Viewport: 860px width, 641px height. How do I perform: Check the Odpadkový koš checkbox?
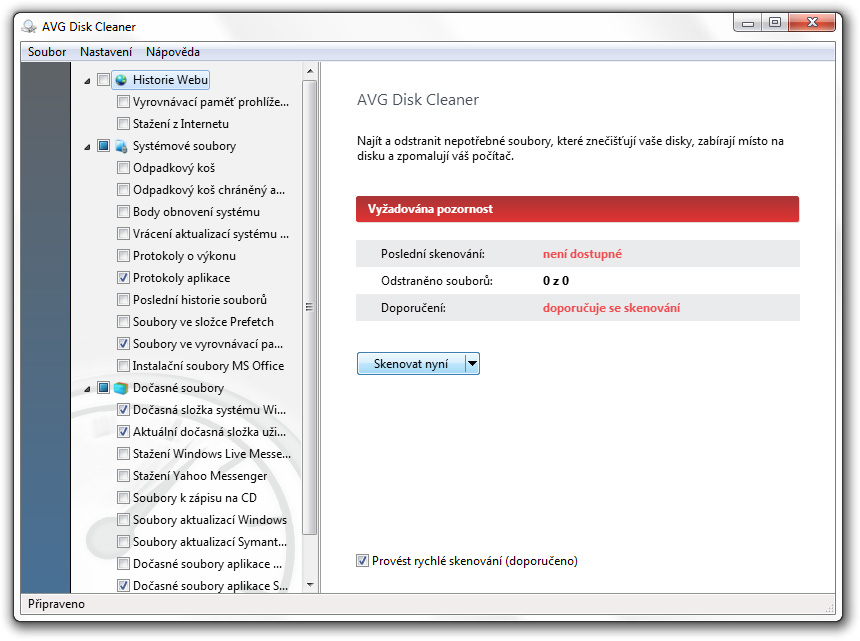123,168
